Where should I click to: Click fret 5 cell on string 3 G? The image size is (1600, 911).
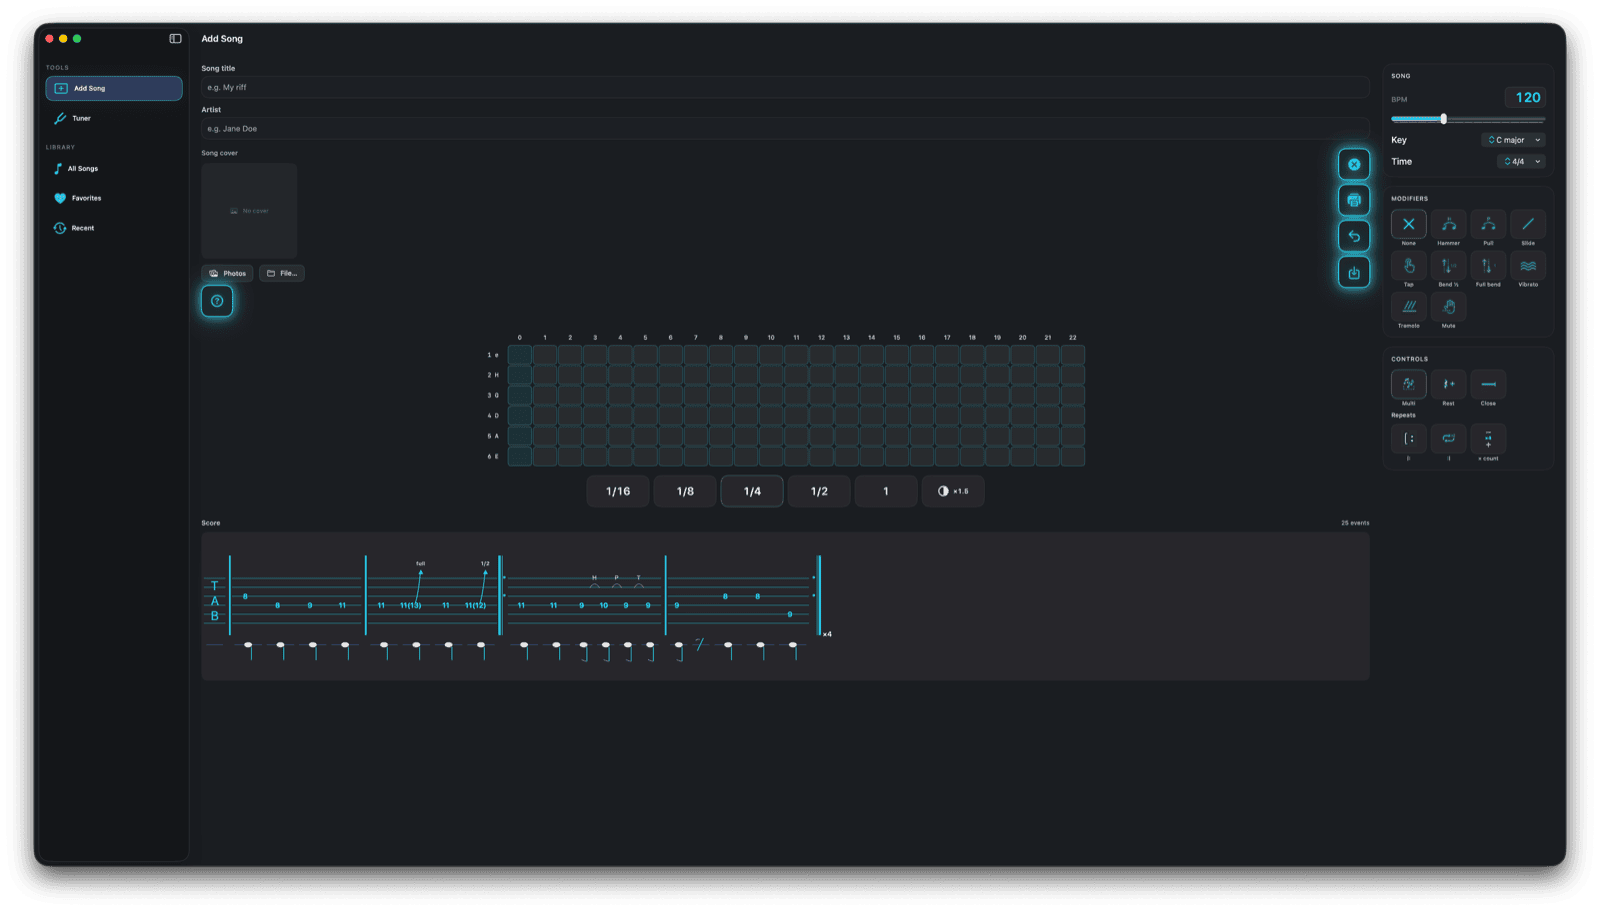645,395
